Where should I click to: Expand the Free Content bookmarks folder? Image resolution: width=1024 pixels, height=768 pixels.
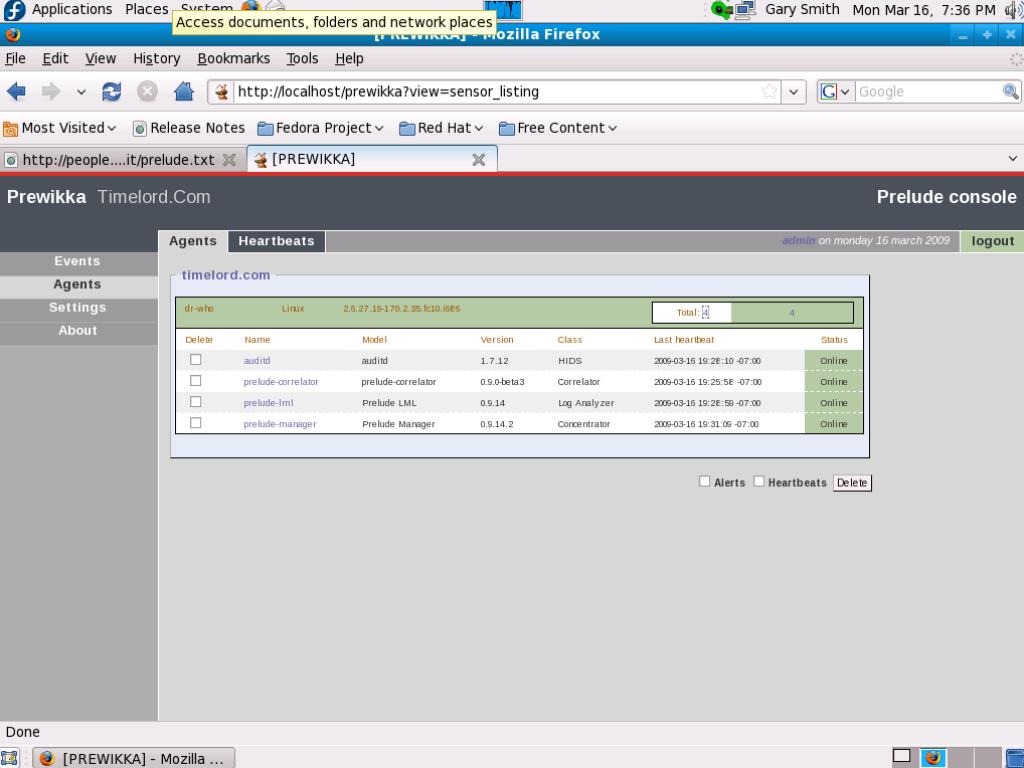[558, 128]
